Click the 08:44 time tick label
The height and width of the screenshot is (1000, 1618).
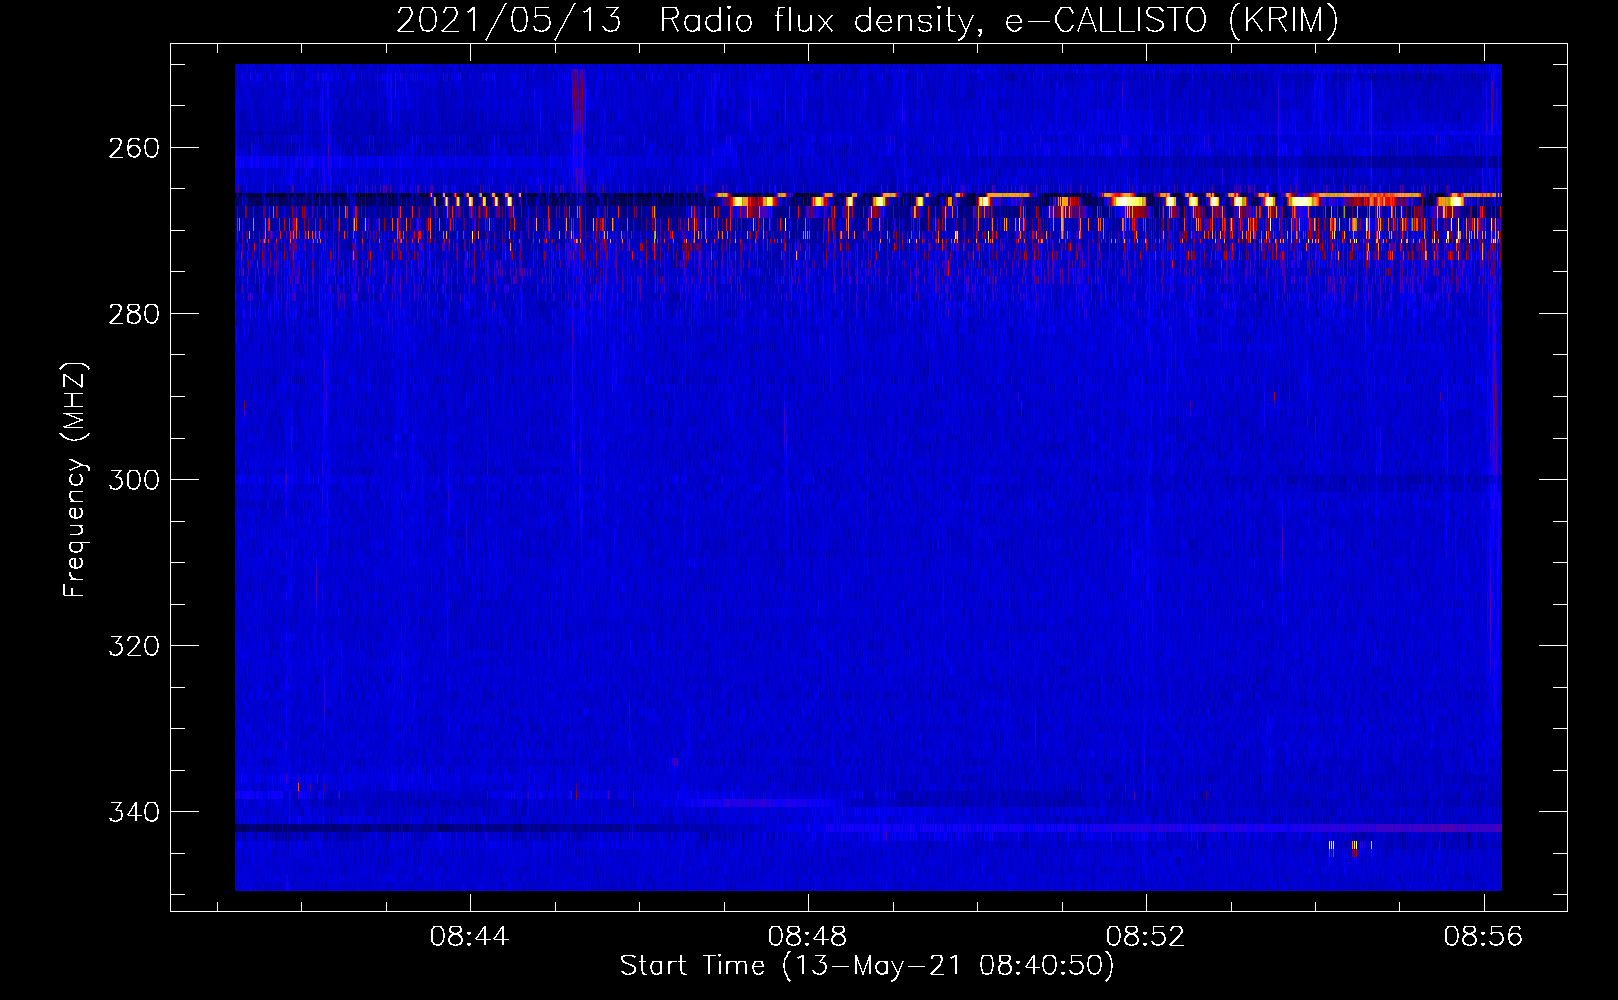coord(469,937)
